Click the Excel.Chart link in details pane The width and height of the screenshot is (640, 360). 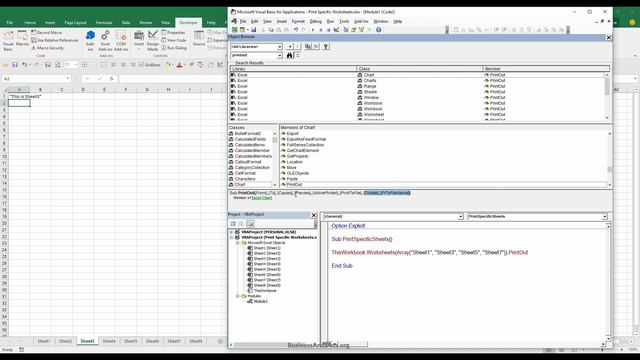[x=262, y=198]
